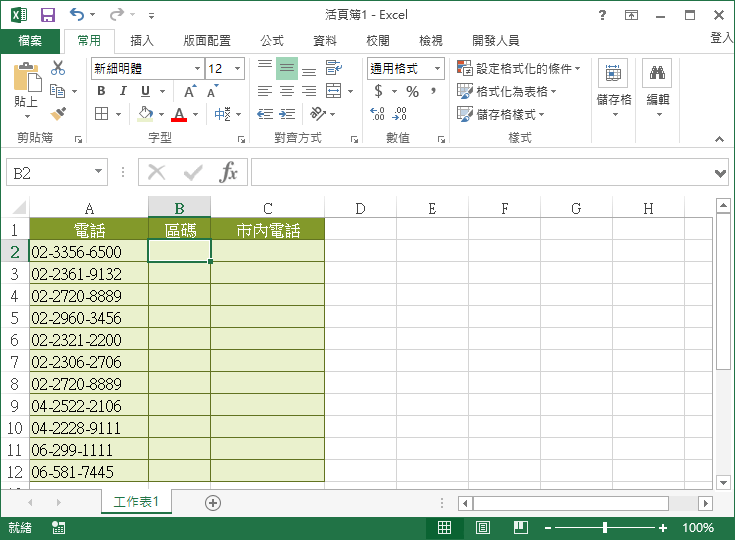Open the insert function fx dialog
This screenshot has height=540, width=735.
click(x=228, y=172)
